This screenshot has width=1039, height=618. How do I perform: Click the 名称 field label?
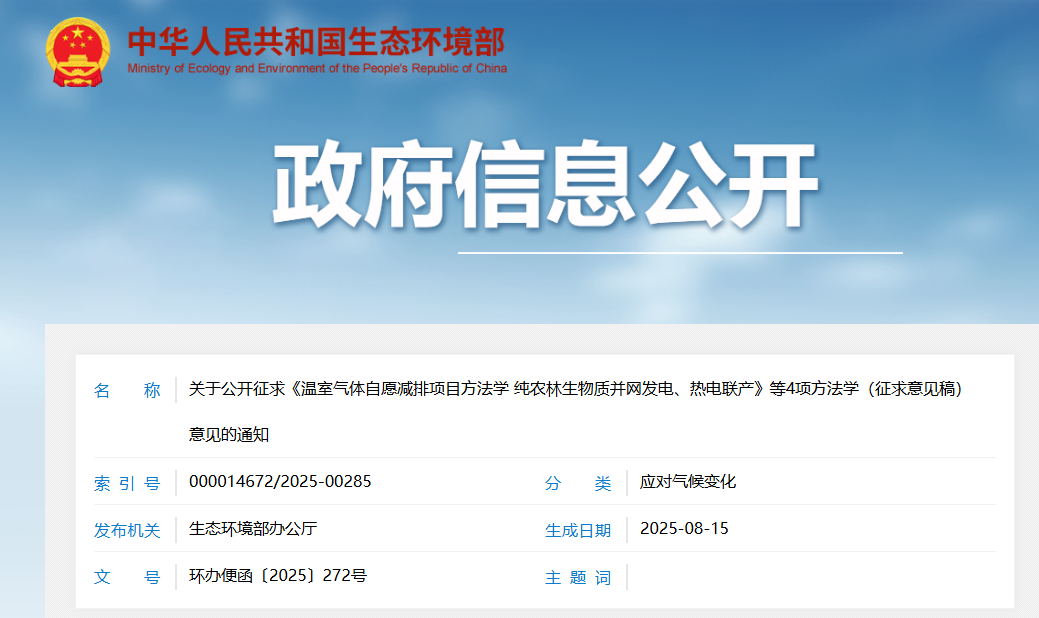tap(129, 391)
